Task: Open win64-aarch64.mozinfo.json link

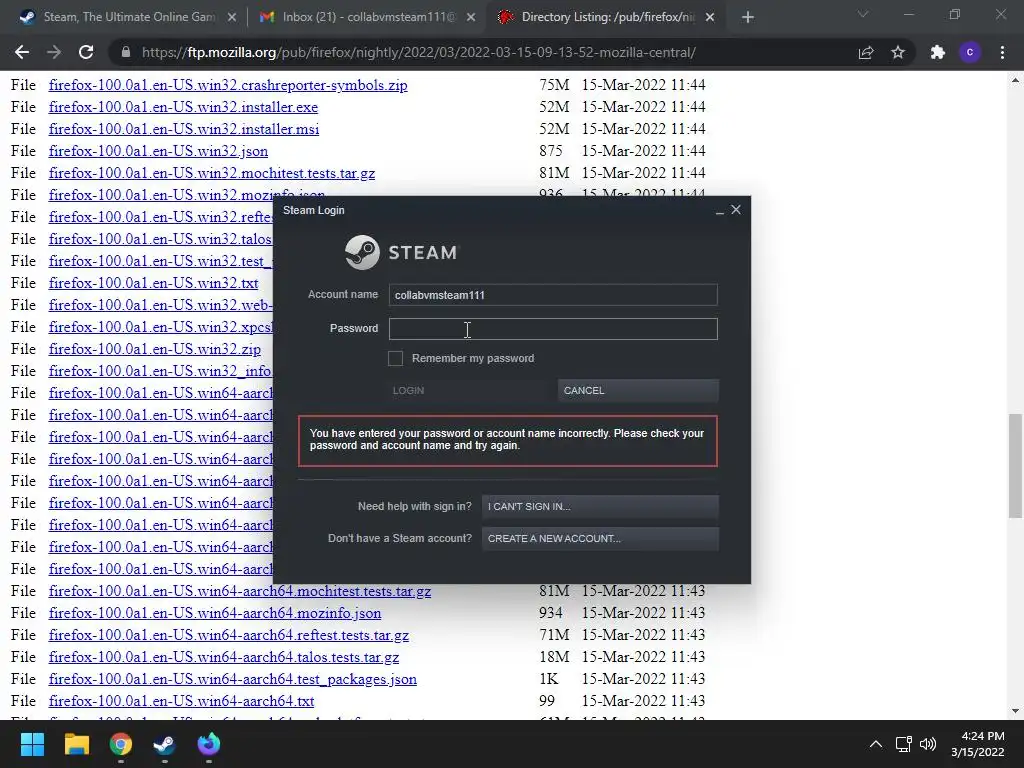Action: click(215, 613)
